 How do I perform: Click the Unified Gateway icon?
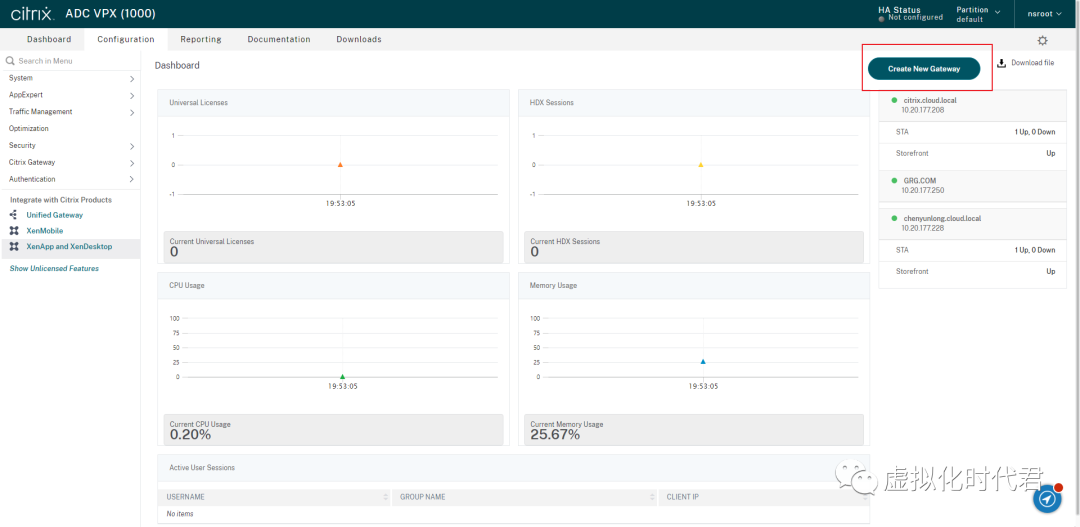tap(14, 215)
